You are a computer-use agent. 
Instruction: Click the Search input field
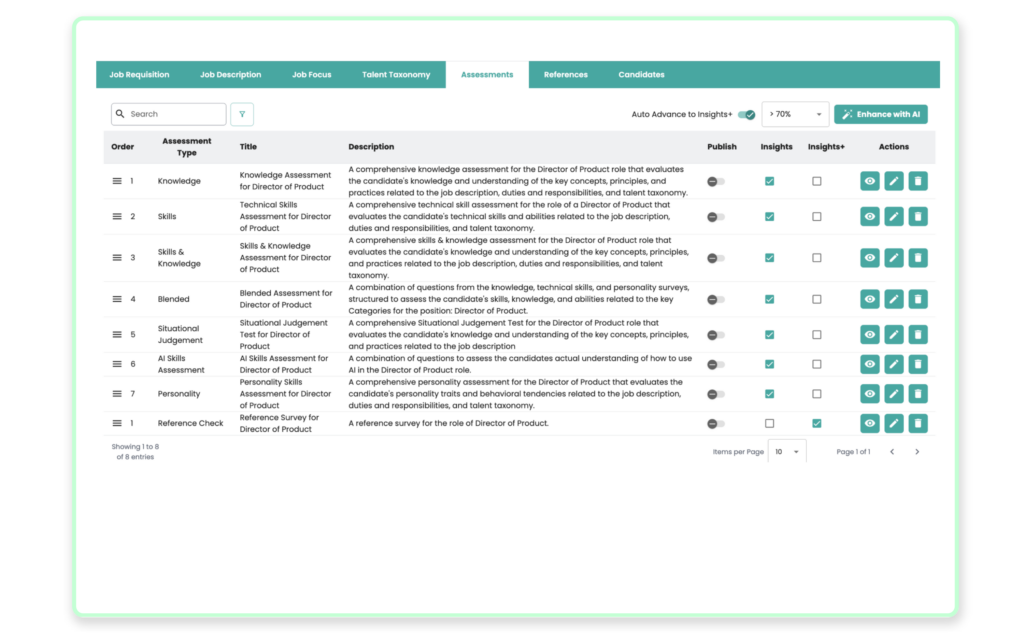[x=170, y=114]
